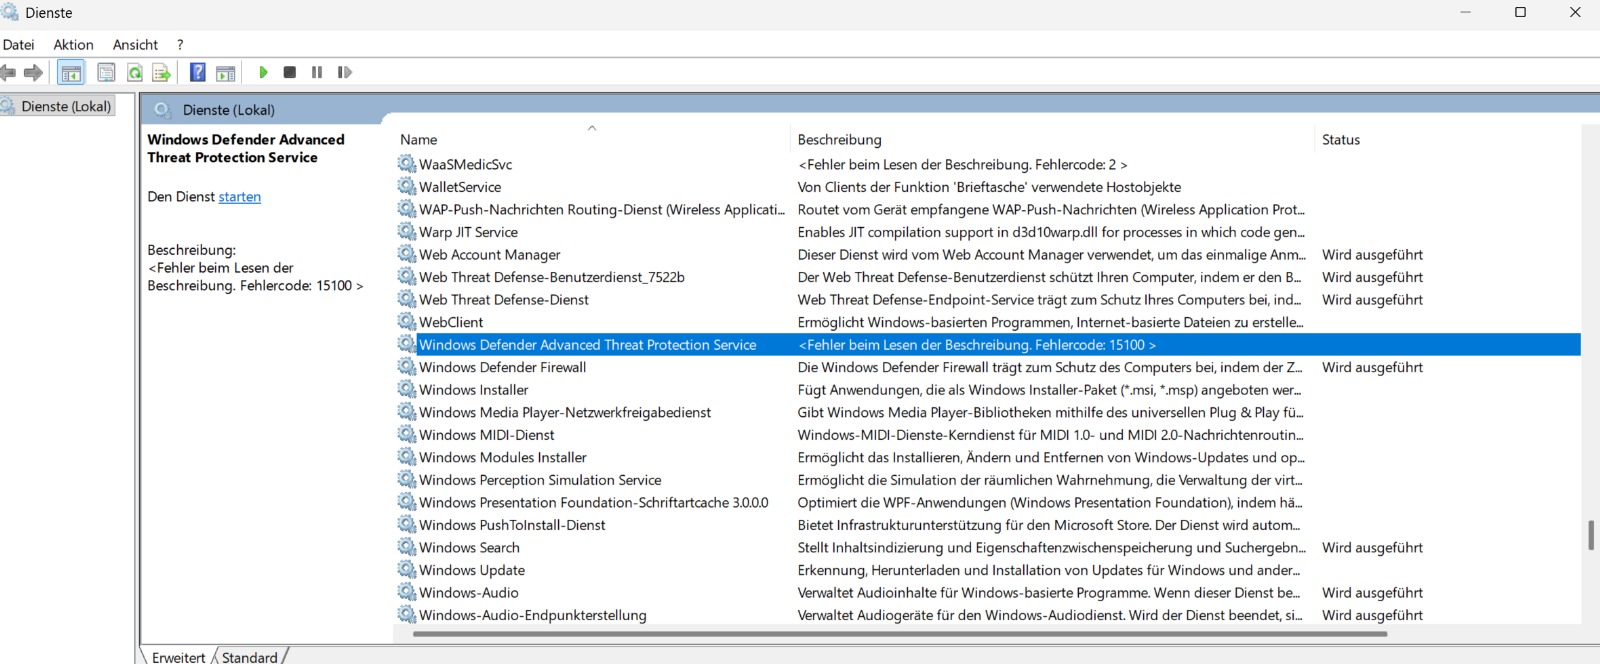Restart the service using the restart toolbar icon
The height and width of the screenshot is (664, 1600).
345,72
